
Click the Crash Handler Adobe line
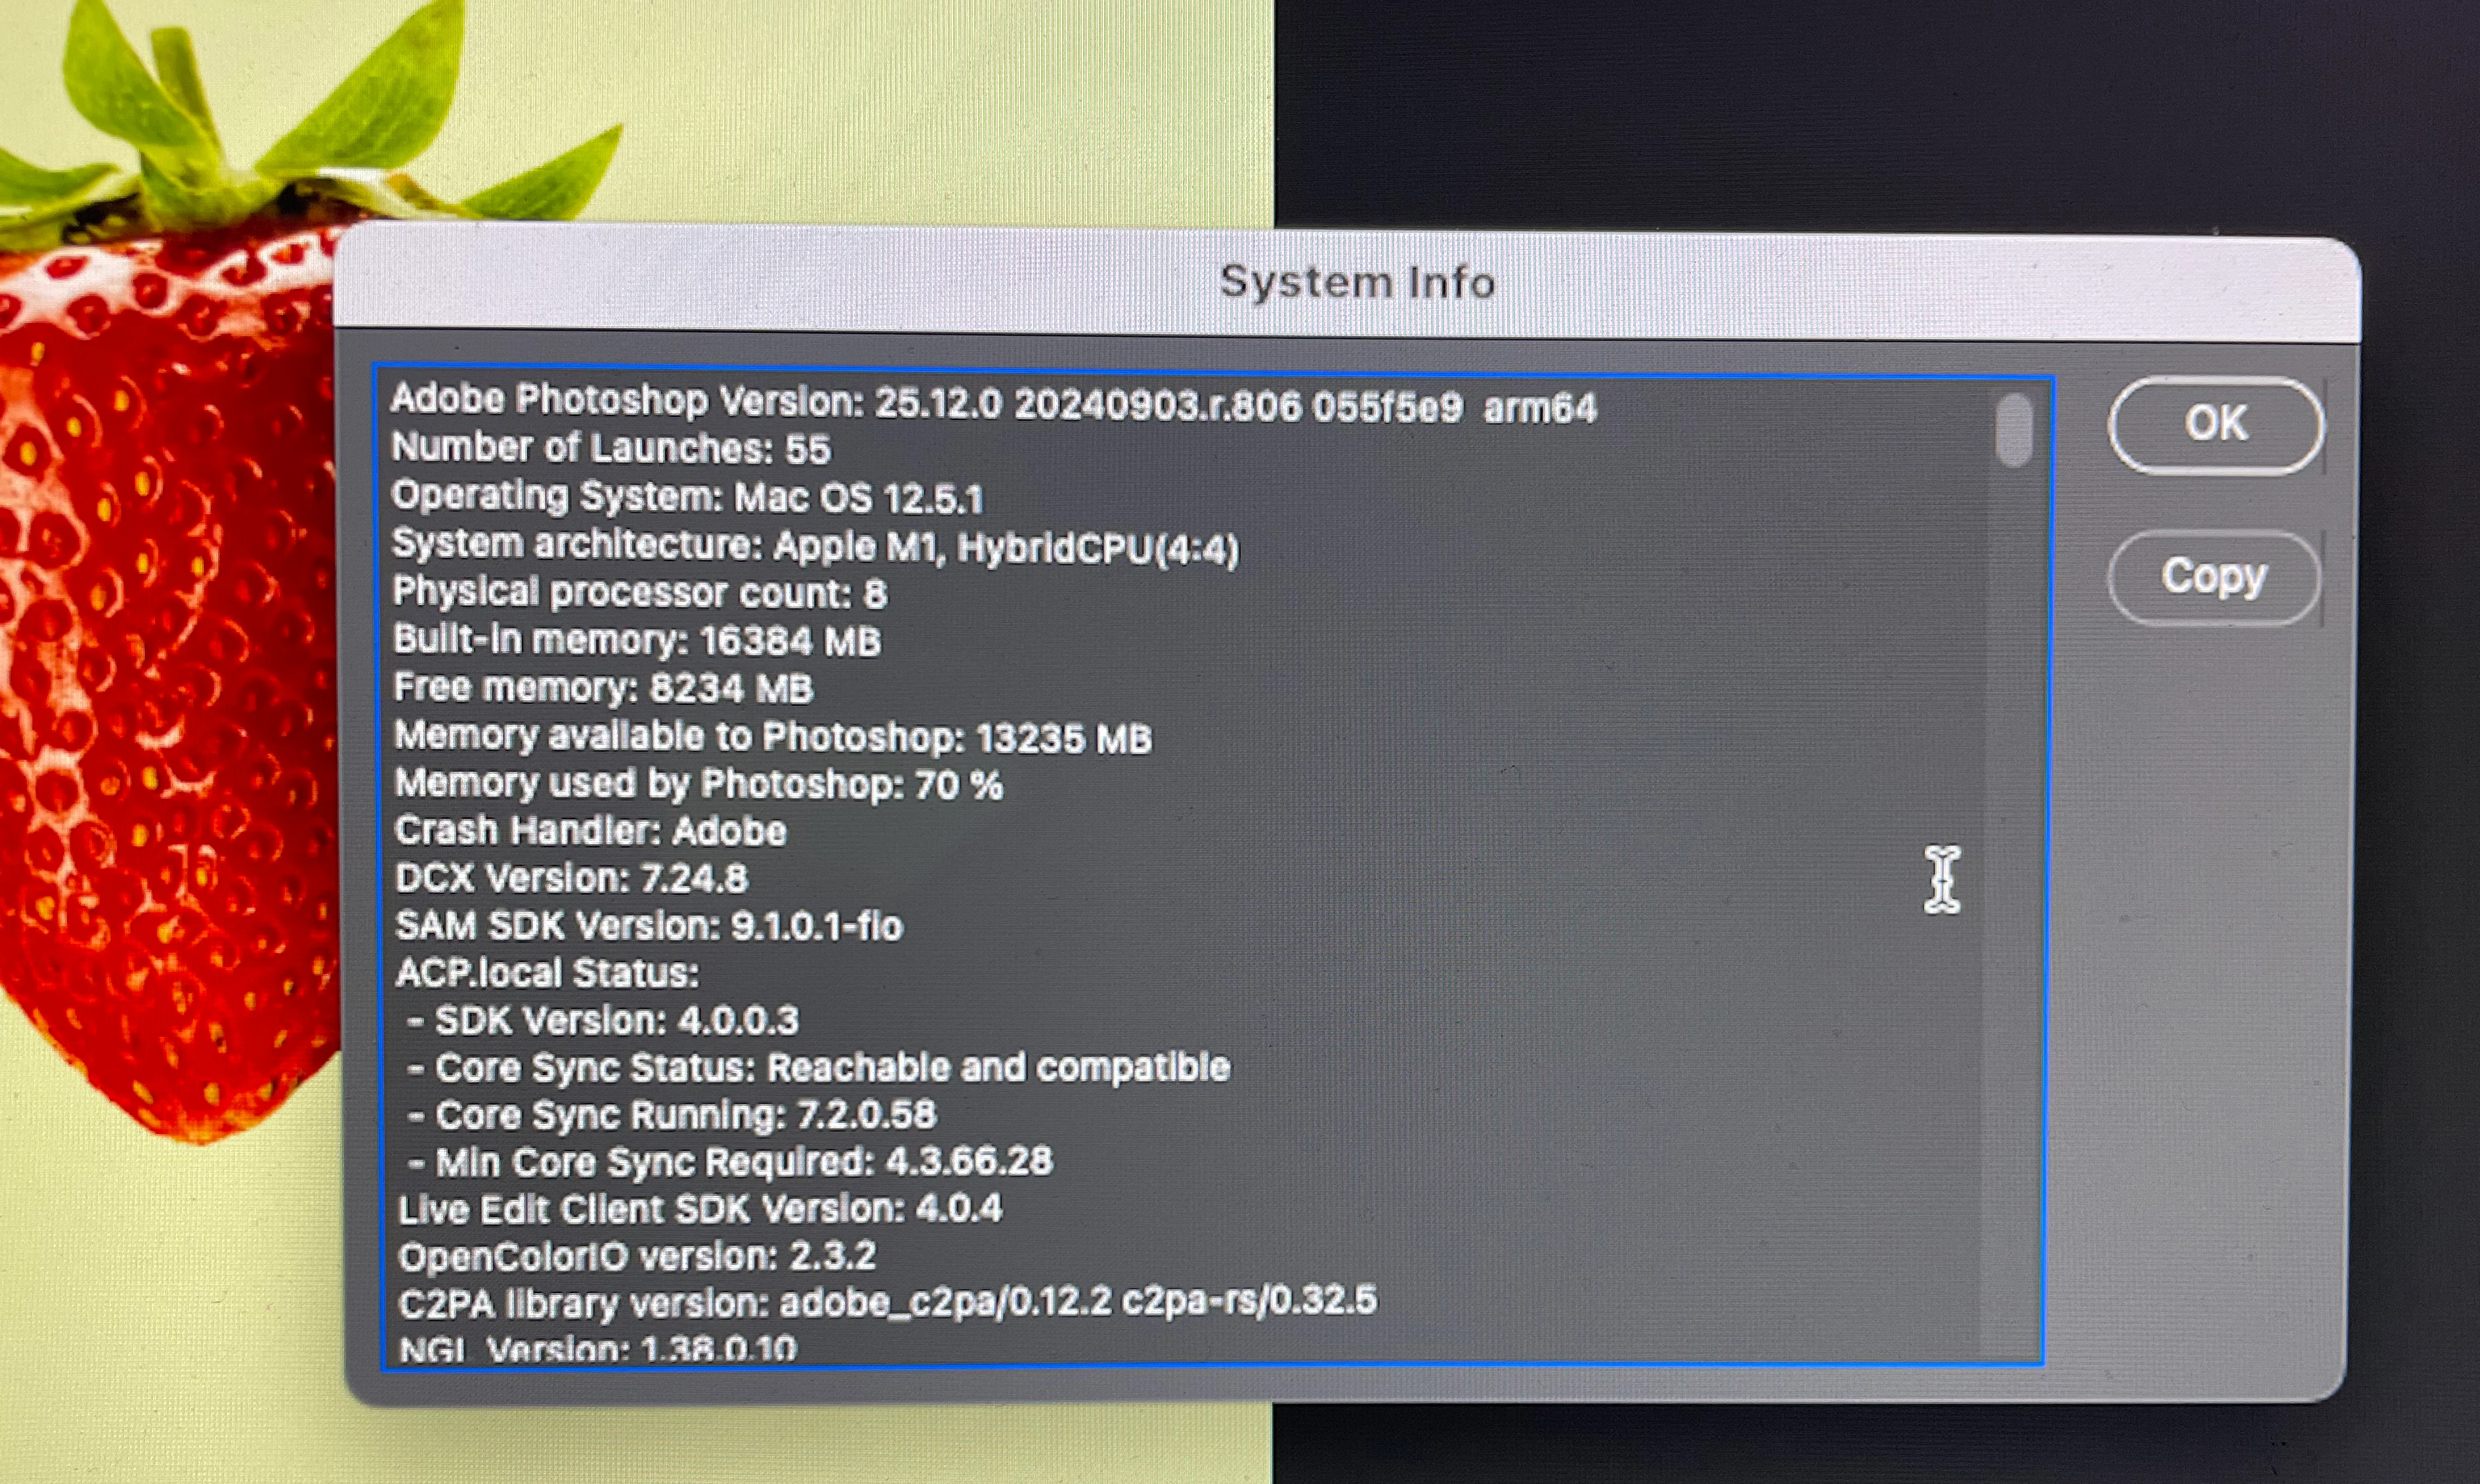[x=590, y=831]
